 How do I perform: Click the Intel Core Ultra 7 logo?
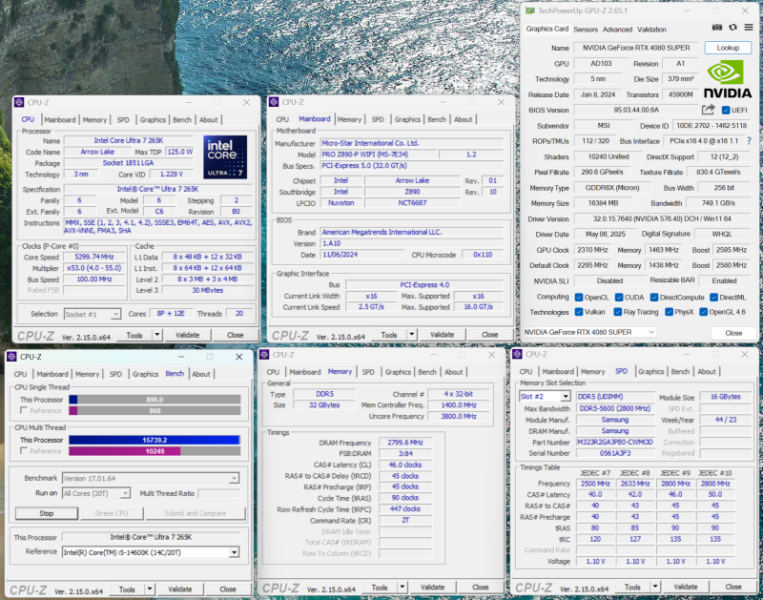click(x=225, y=157)
